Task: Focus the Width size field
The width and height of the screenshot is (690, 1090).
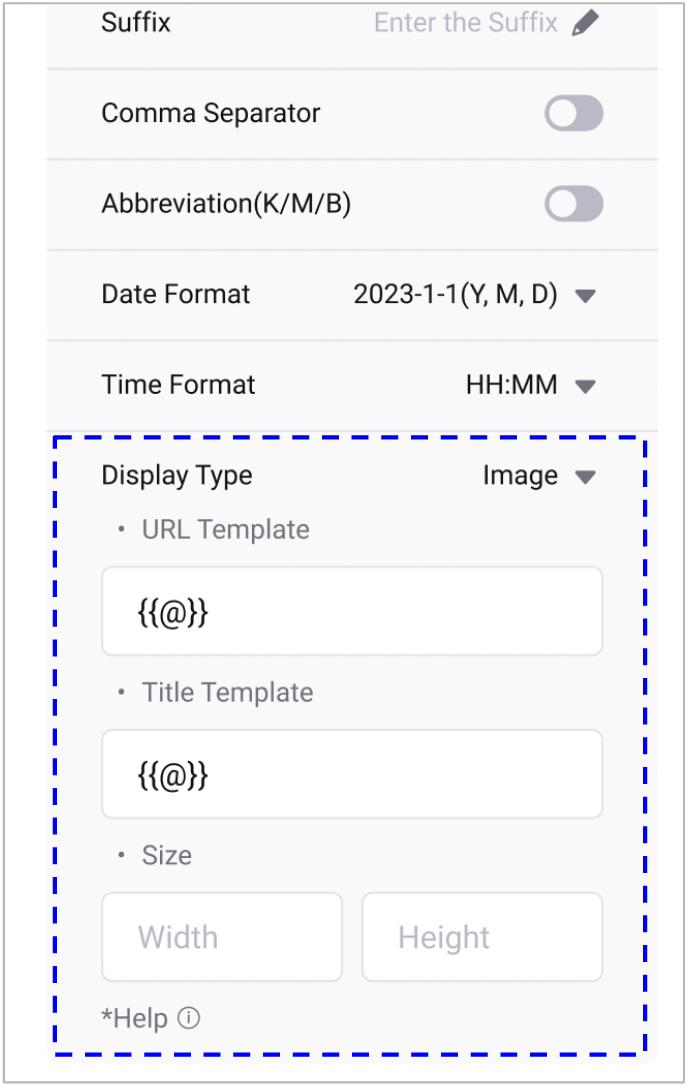Action: pos(222,938)
